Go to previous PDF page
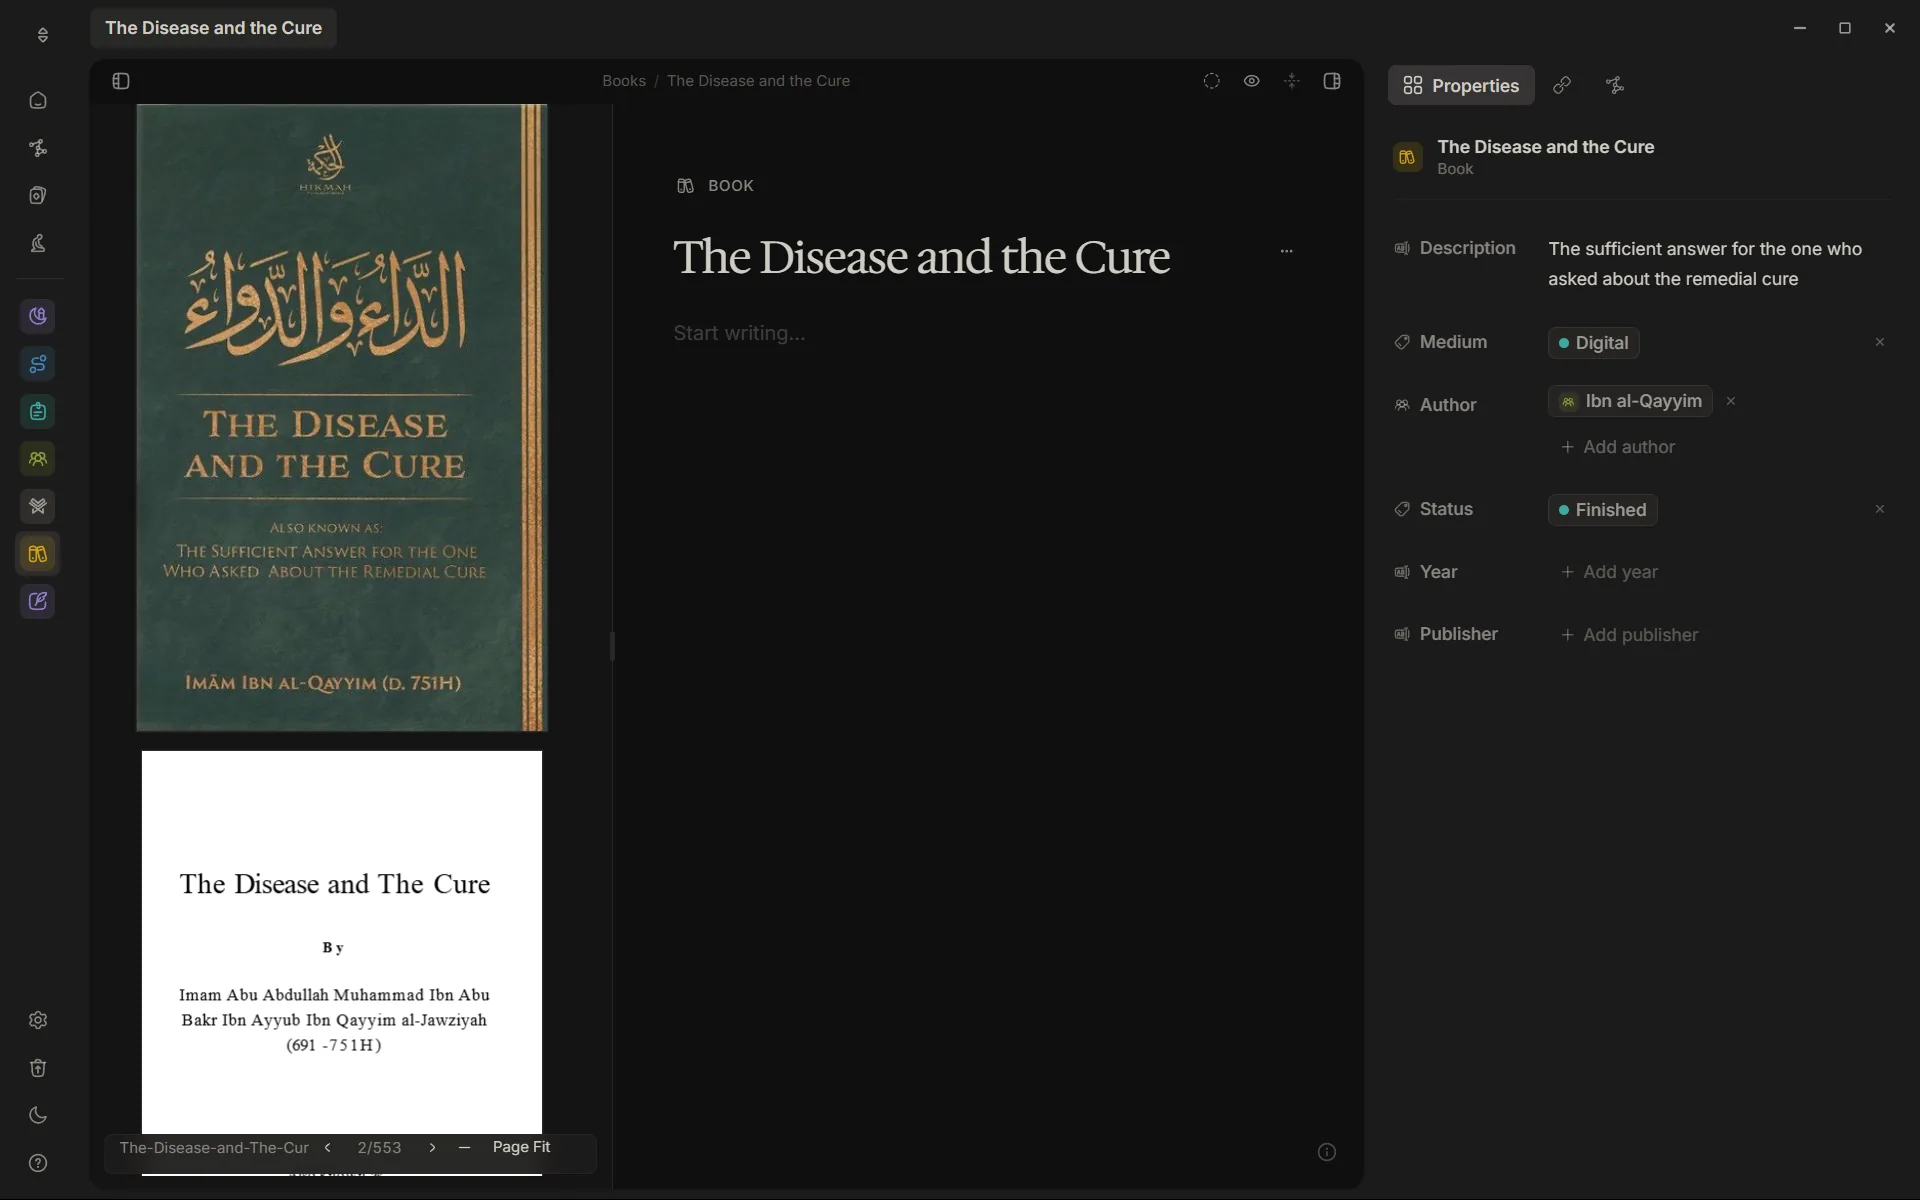The height and width of the screenshot is (1200, 1920). click(327, 1148)
